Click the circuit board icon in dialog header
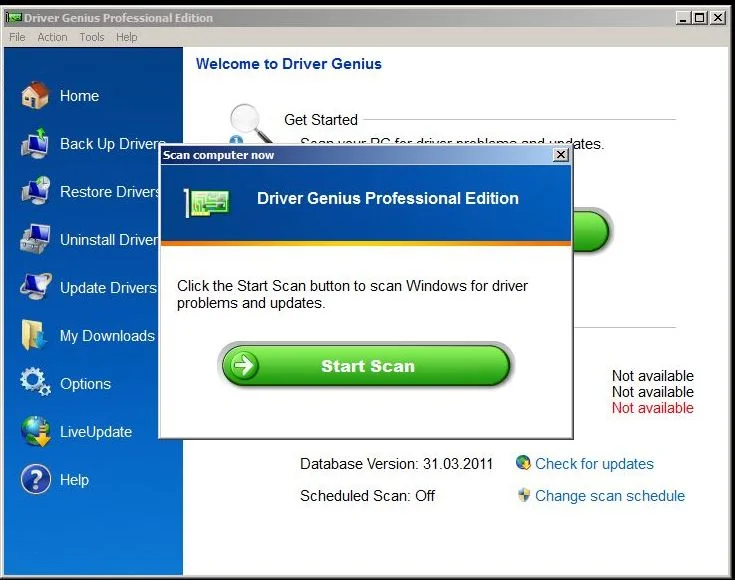 tap(207, 203)
